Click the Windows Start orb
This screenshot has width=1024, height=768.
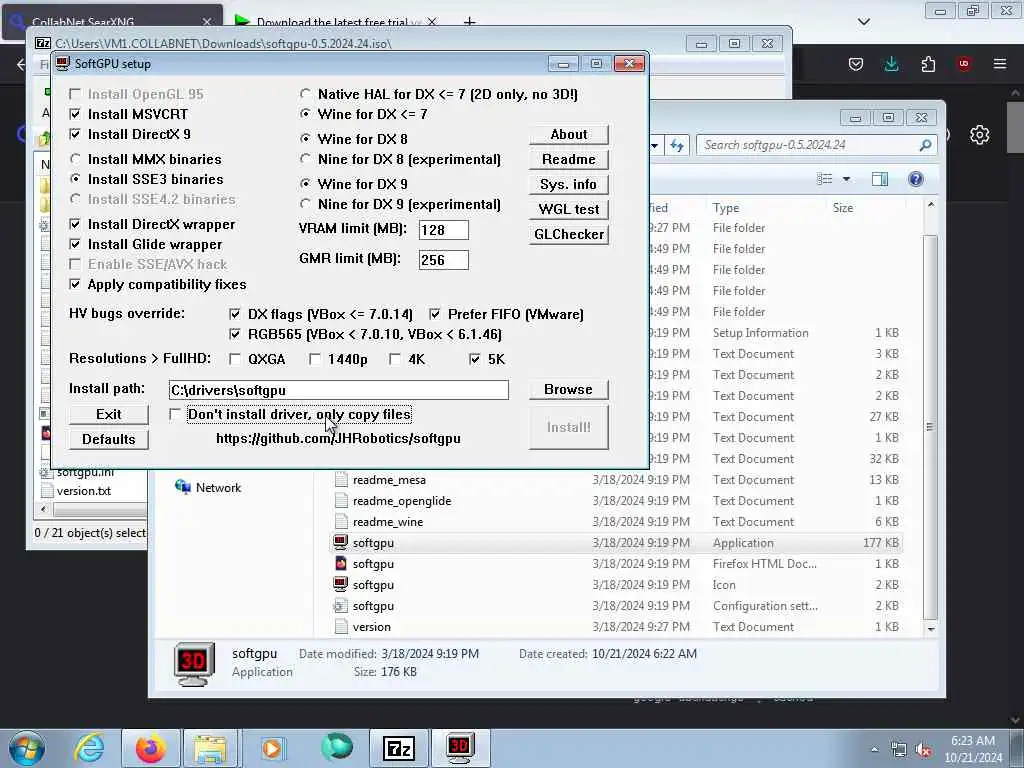(x=27, y=748)
